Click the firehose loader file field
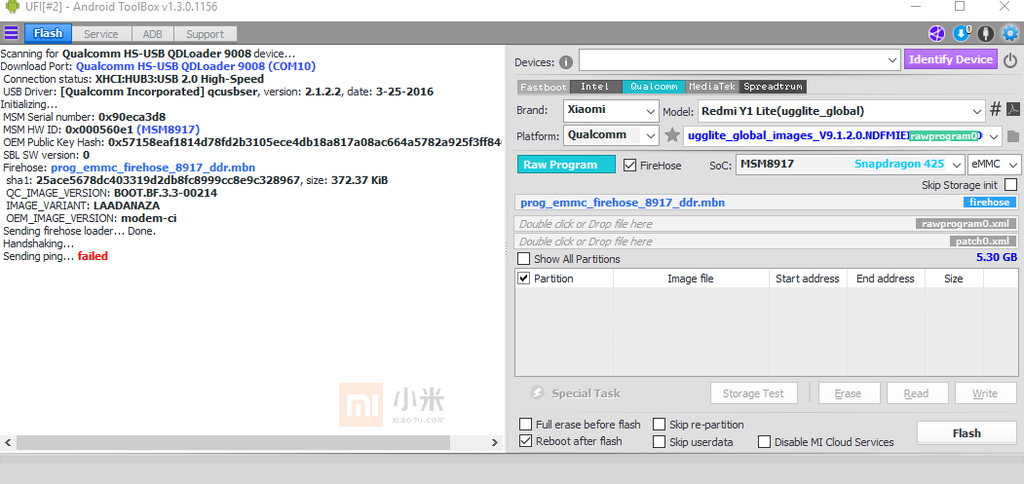The width and height of the screenshot is (1024, 484). click(x=766, y=202)
